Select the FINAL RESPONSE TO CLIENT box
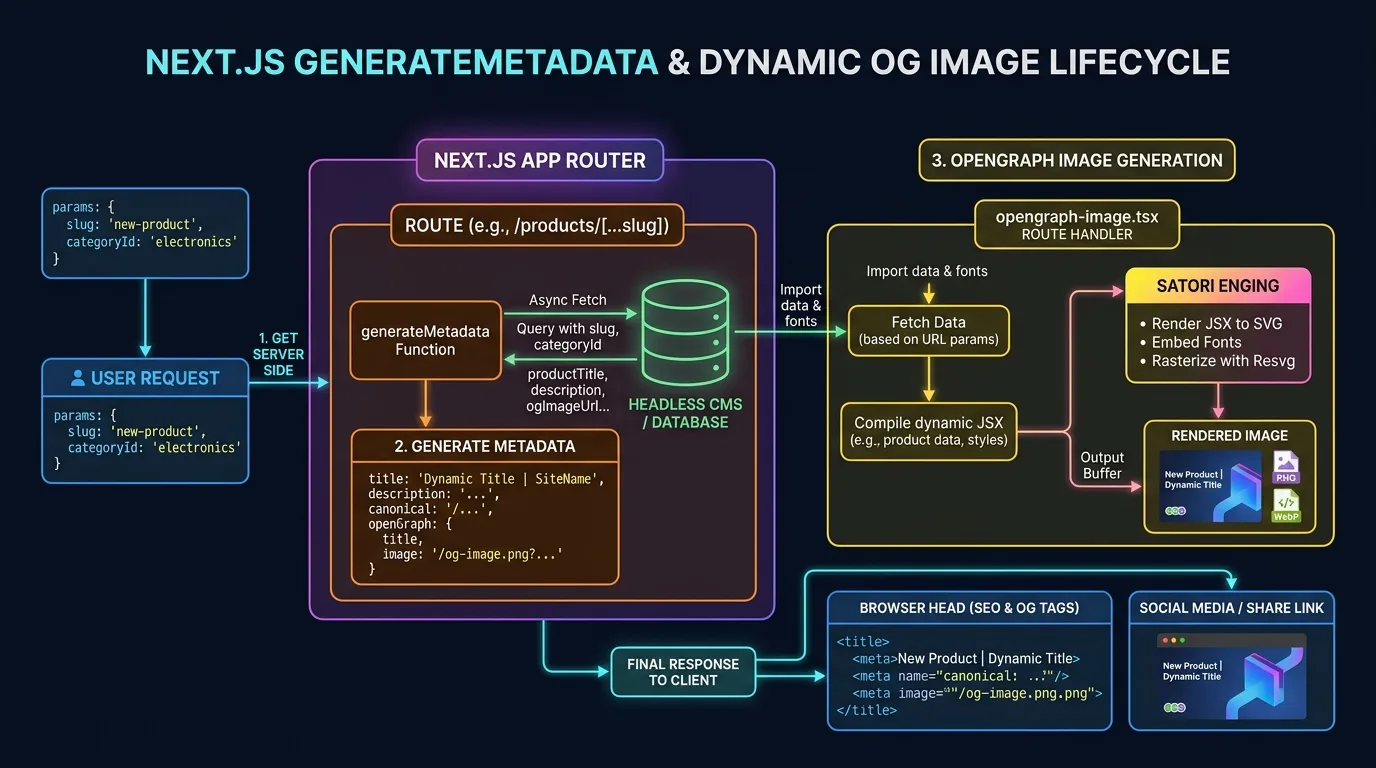This screenshot has width=1376, height=768. click(683, 672)
